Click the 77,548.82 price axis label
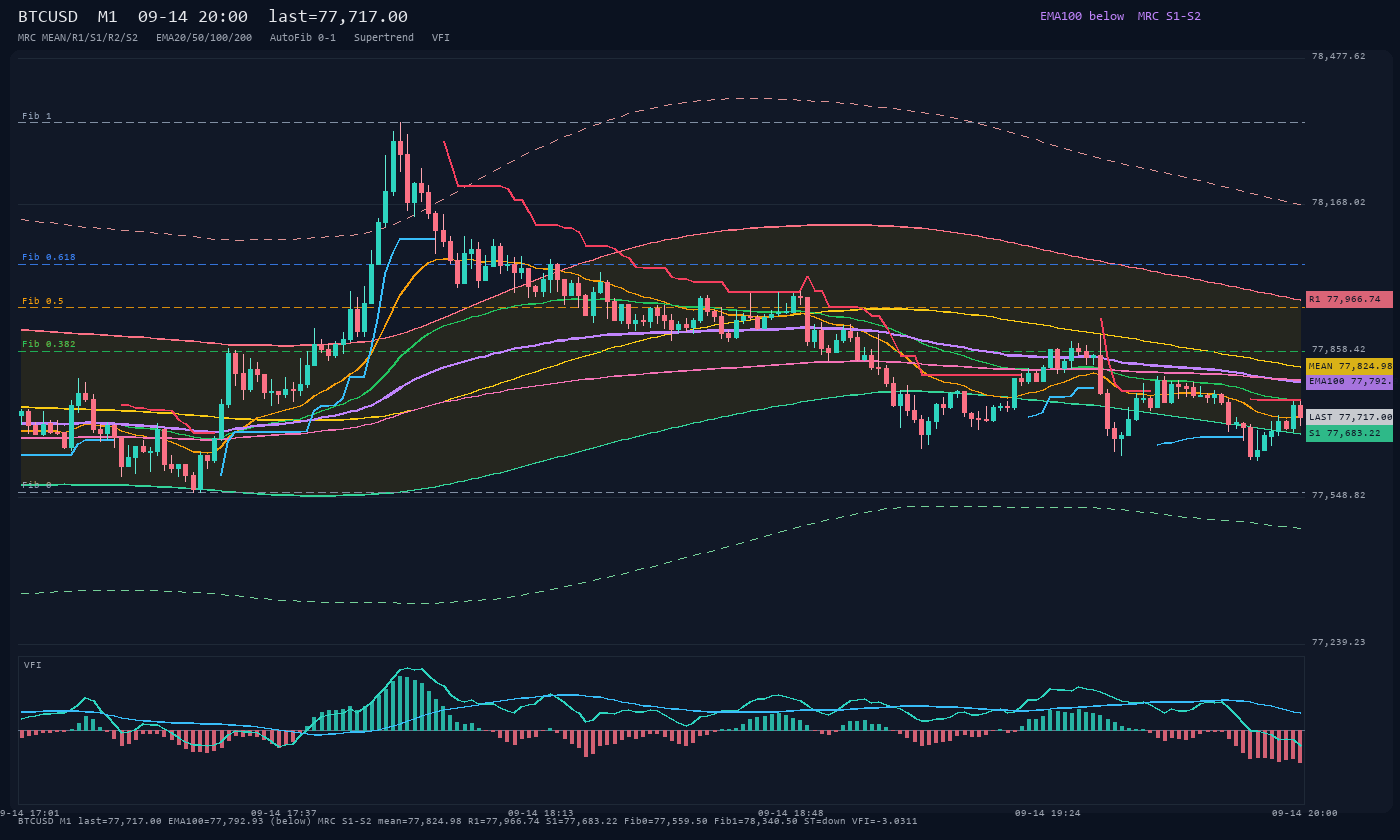Image resolution: width=1400 pixels, height=840 pixels. pos(1338,495)
